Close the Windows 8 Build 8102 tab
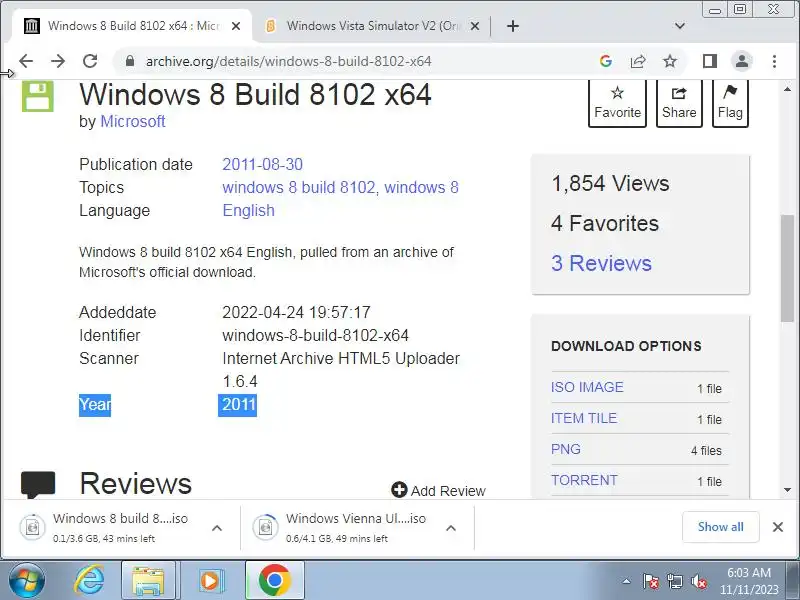This screenshot has width=800, height=600. pos(236,26)
